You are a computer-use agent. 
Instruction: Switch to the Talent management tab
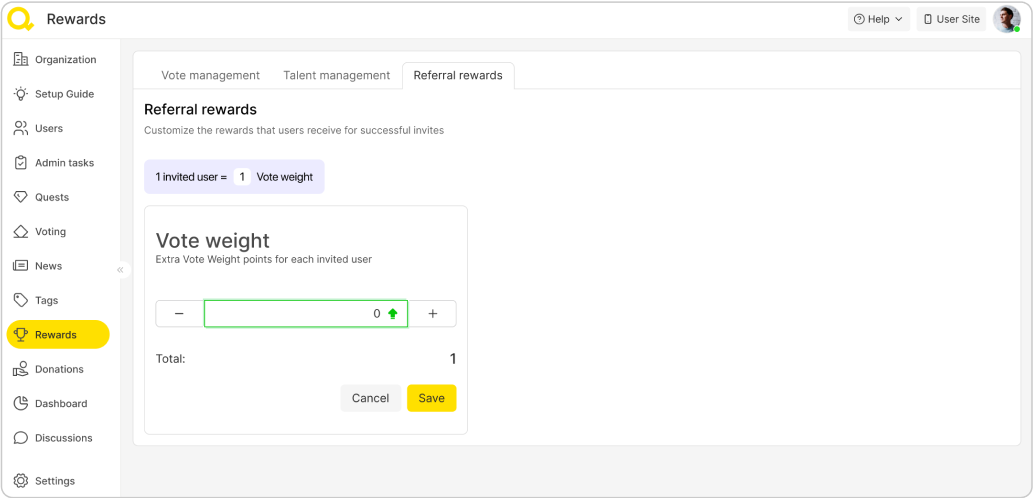(x=336, y=75)
